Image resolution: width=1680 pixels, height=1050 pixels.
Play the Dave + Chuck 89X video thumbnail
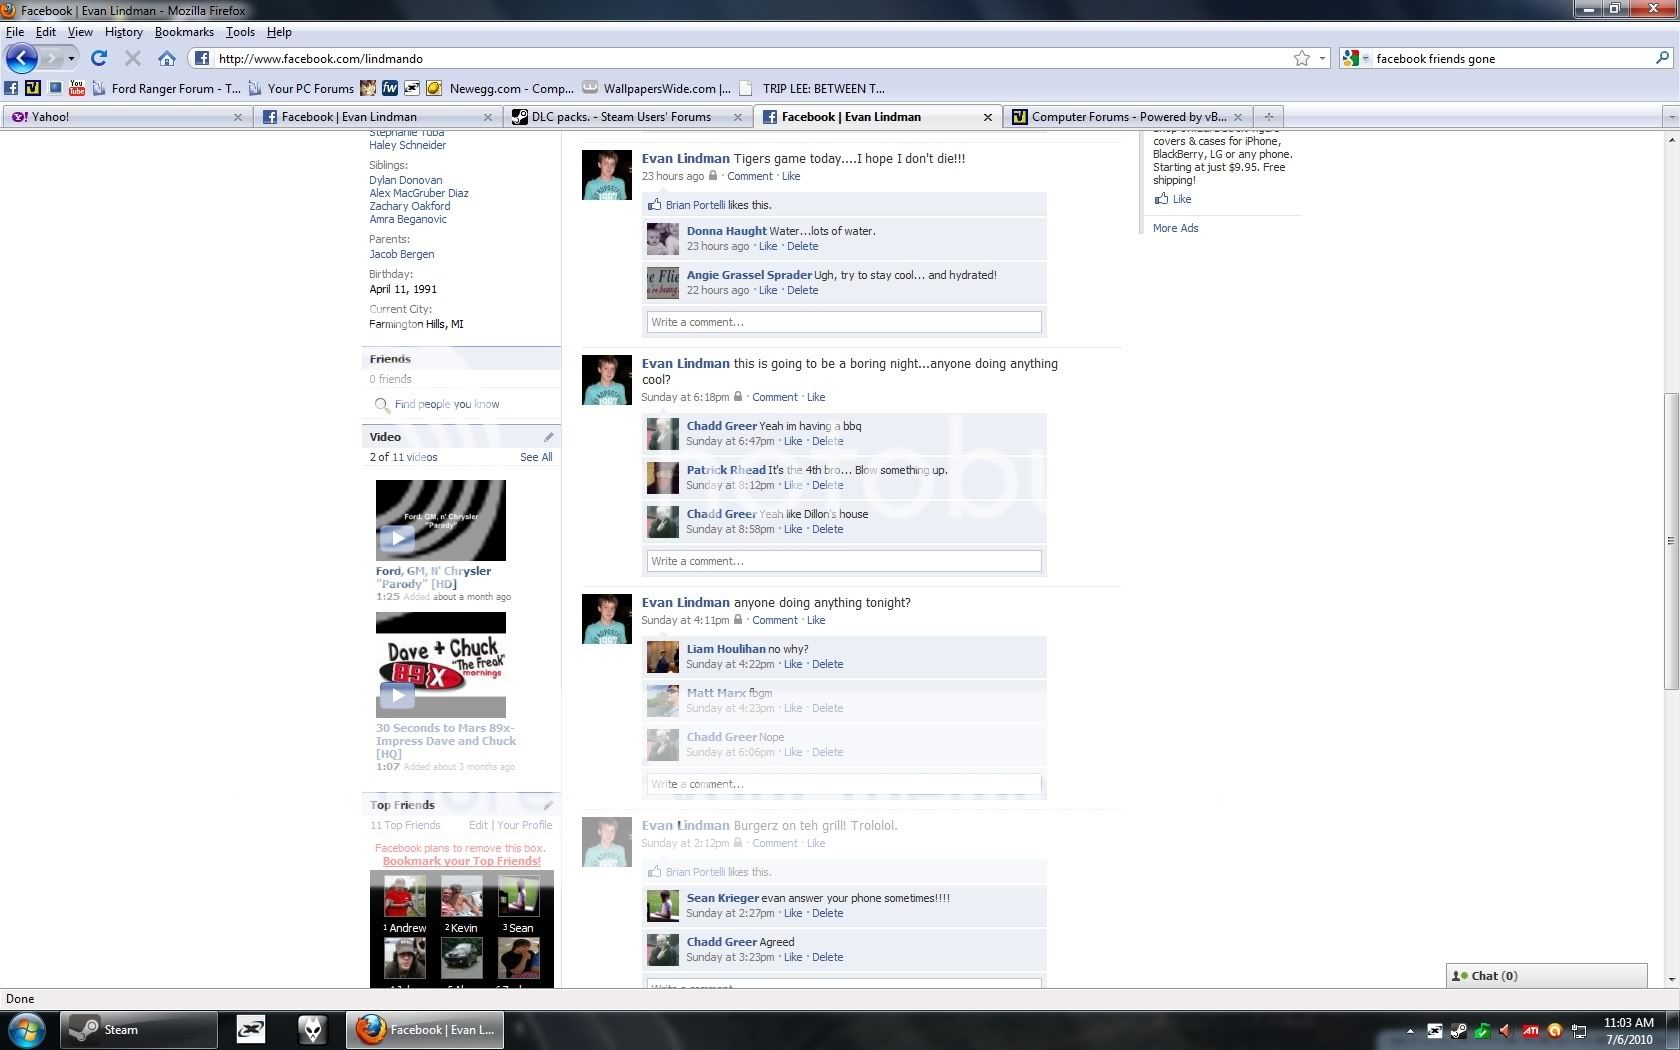[x=440, y=665]
